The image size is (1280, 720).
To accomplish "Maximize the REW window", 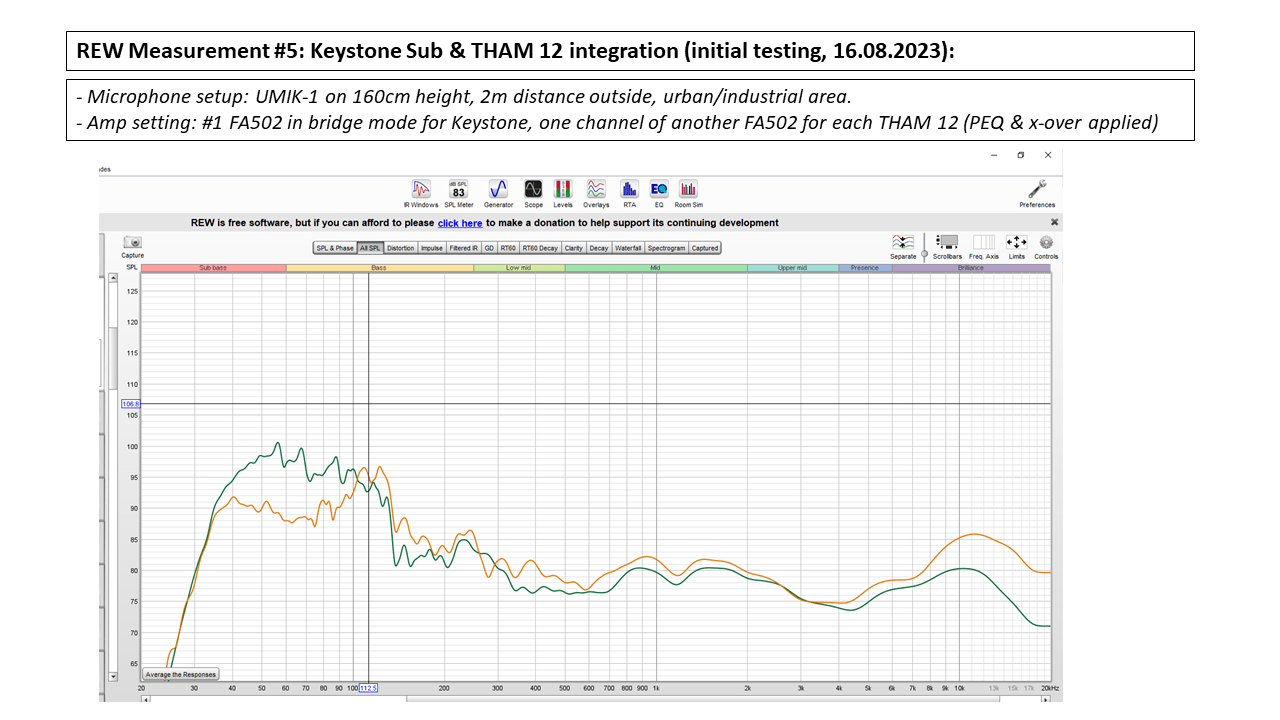I will pyautogui.click(x=1020, y=155).
